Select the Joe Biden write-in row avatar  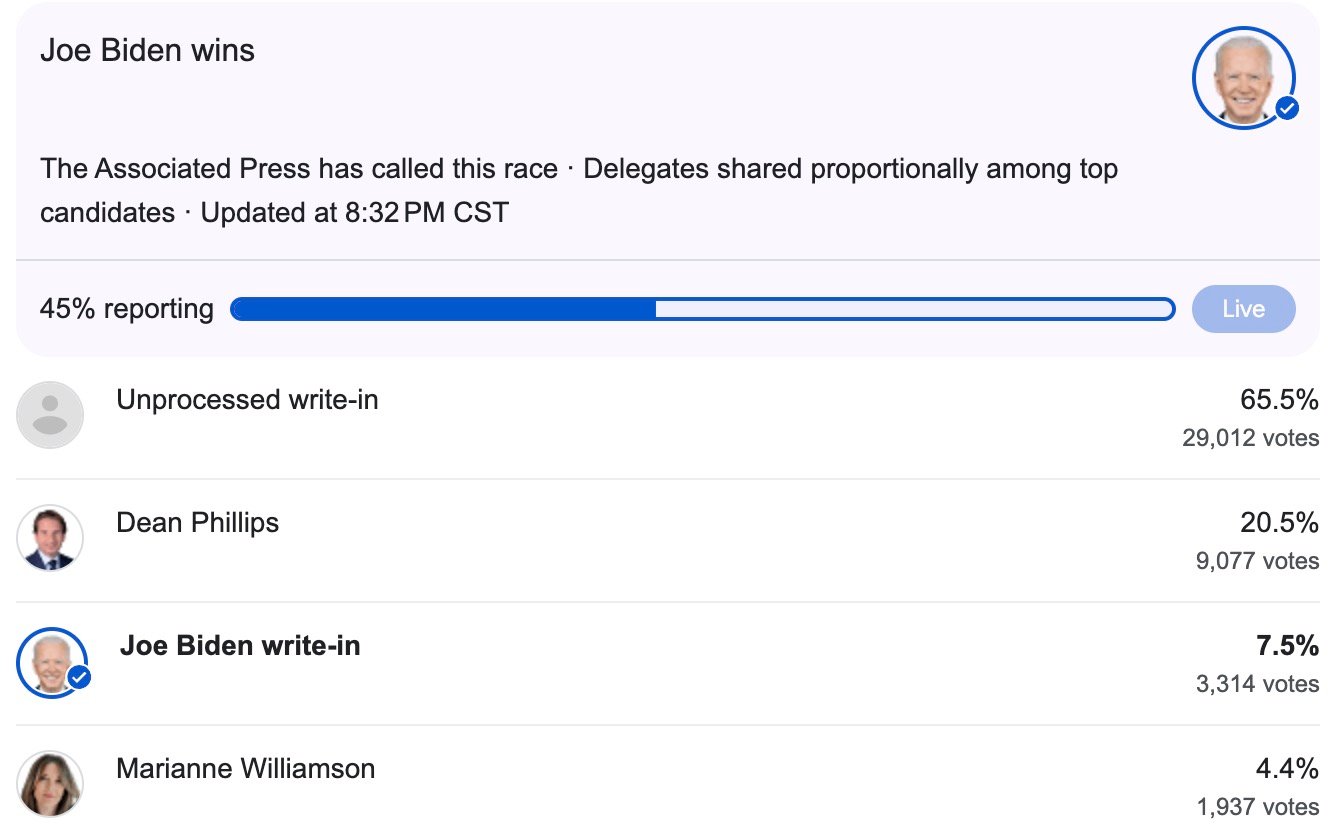point(48,661)
